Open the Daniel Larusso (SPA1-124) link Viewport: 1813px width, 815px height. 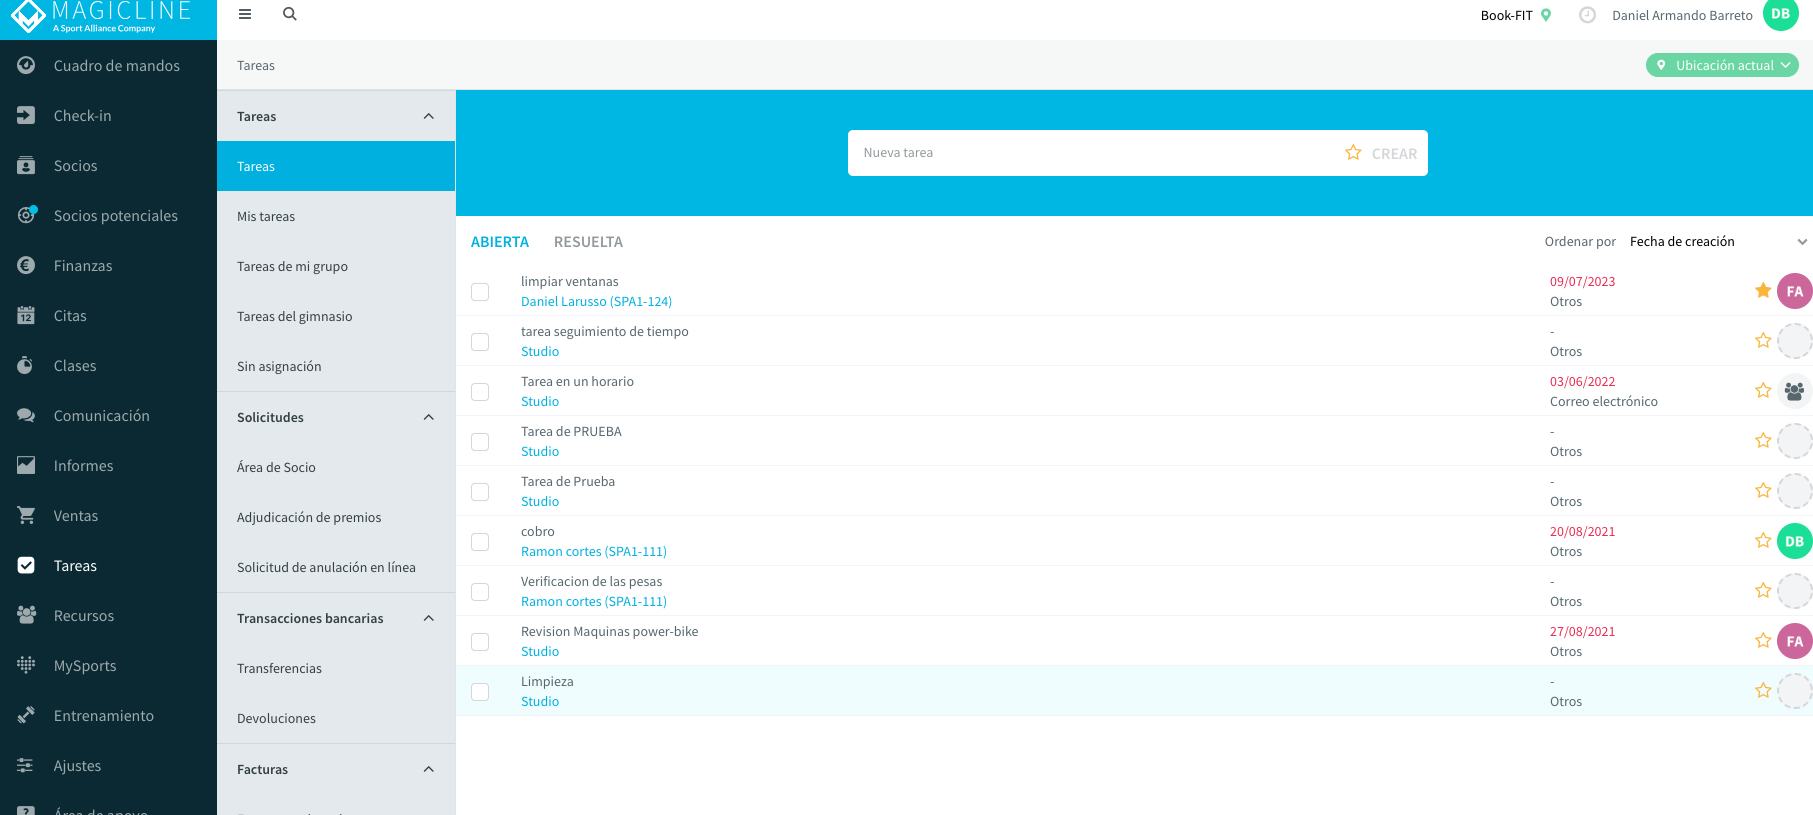pyautogui.click(x=596, y=301)
